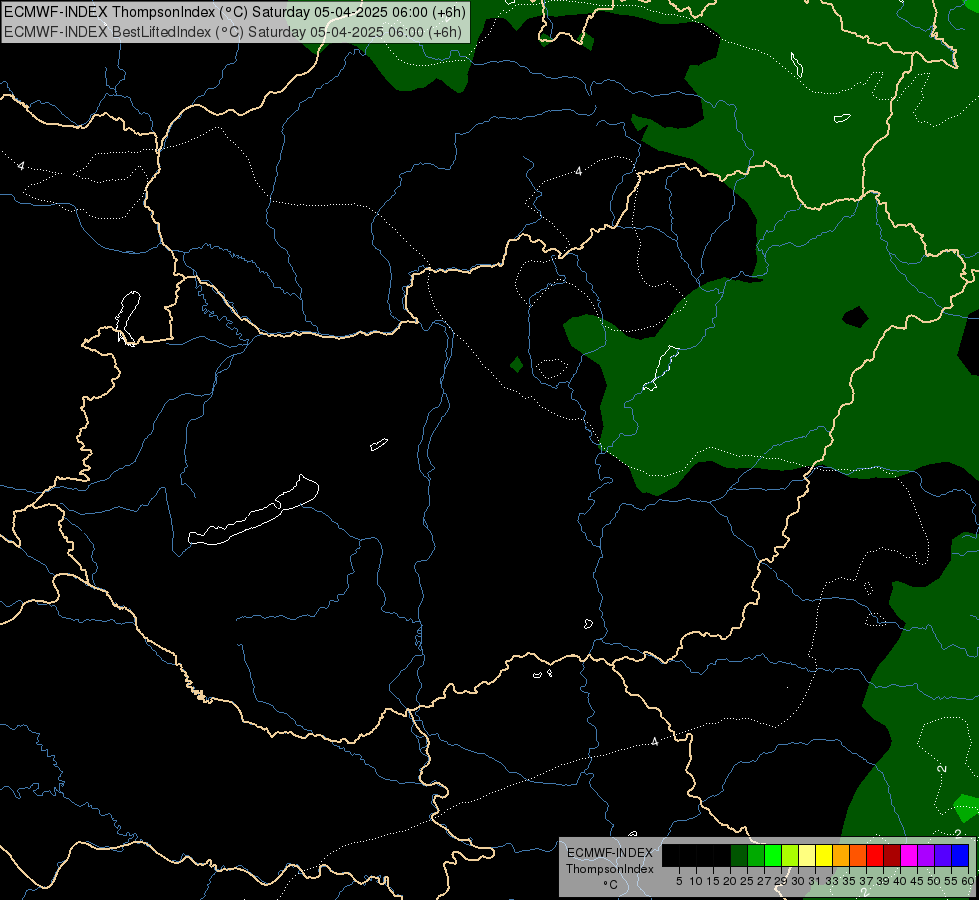Click the small green patch in map center
Screen dimensions: 979x900
[516, 364]
